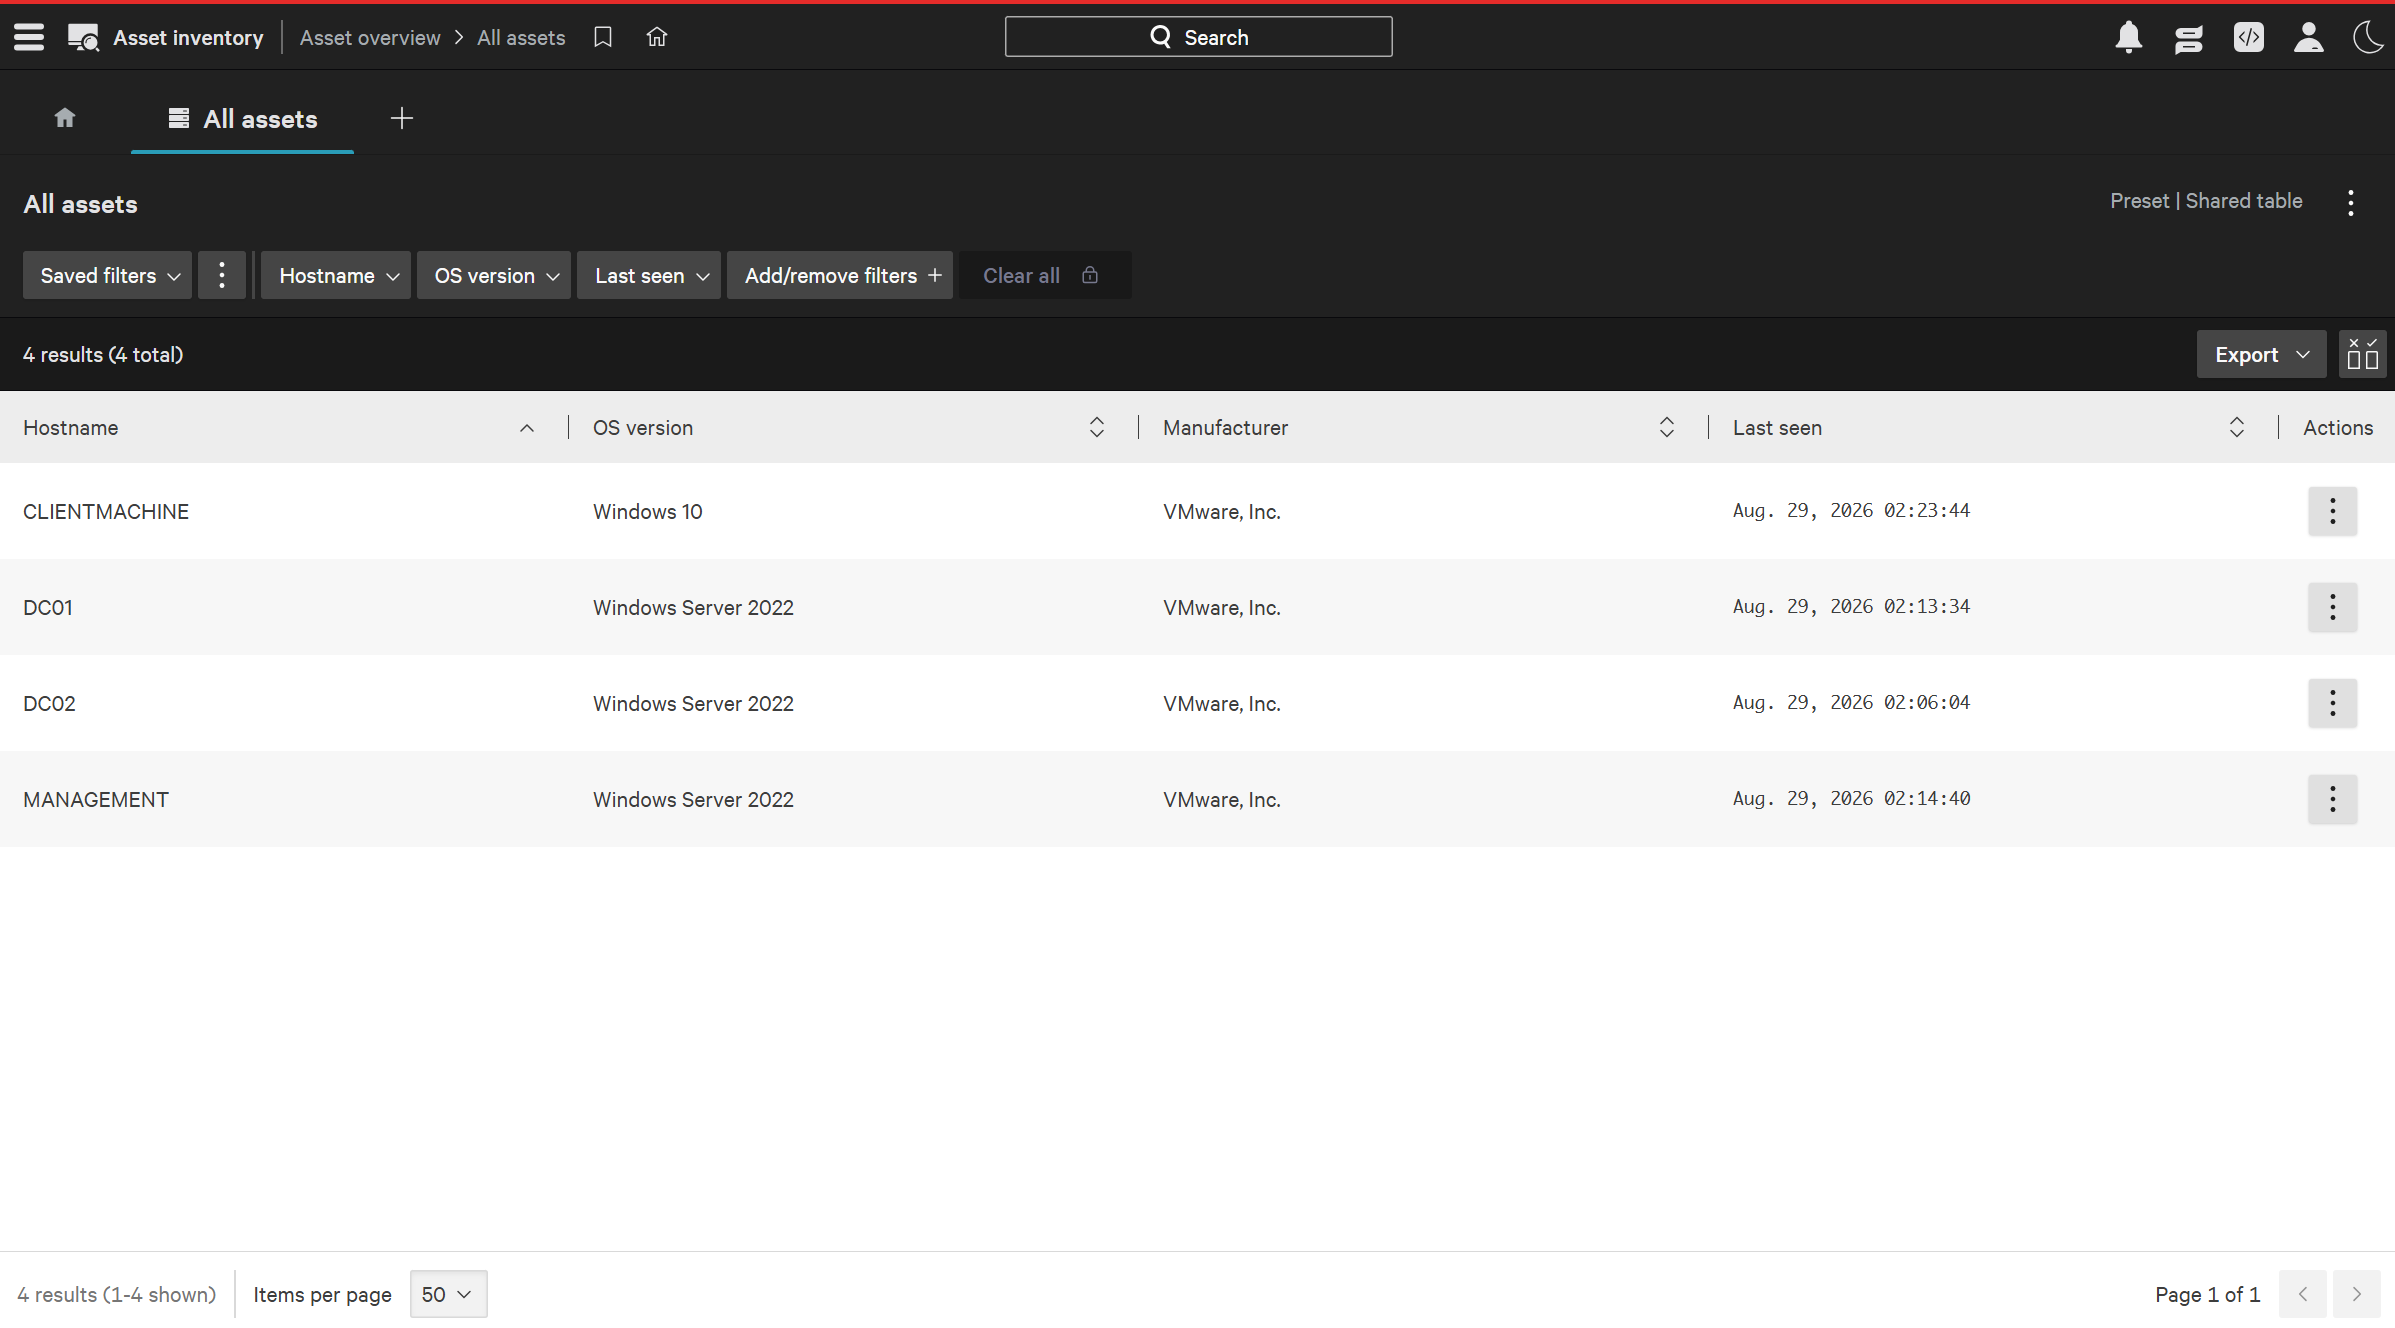2395x1328 pixels.
Task: Expand the Last seen filter dropdown
Action: point(649,275)
